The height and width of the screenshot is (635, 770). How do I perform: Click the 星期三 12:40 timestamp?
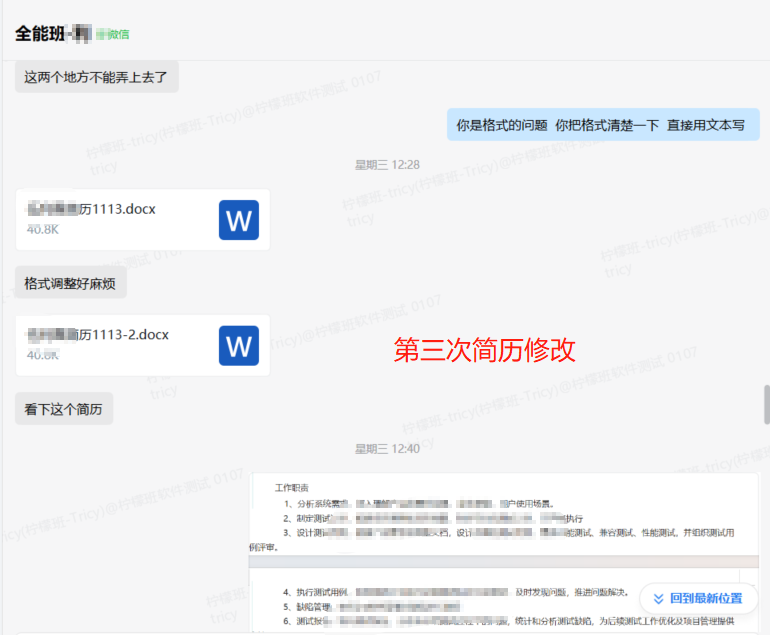pos(387,449)
